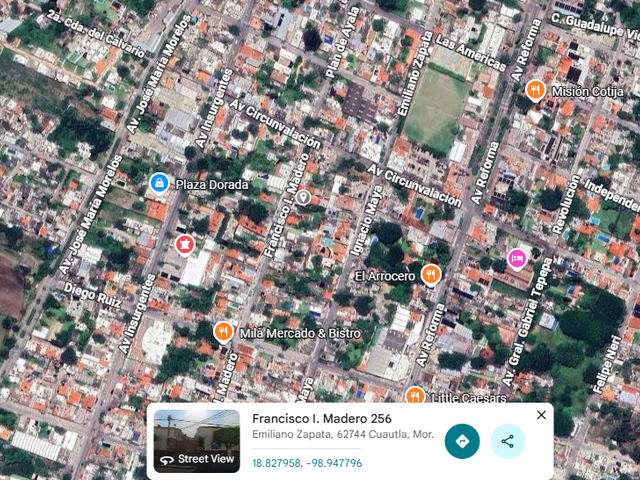640x480 pixels.
Task: Click the Las Americas street label
Action: 471,52
